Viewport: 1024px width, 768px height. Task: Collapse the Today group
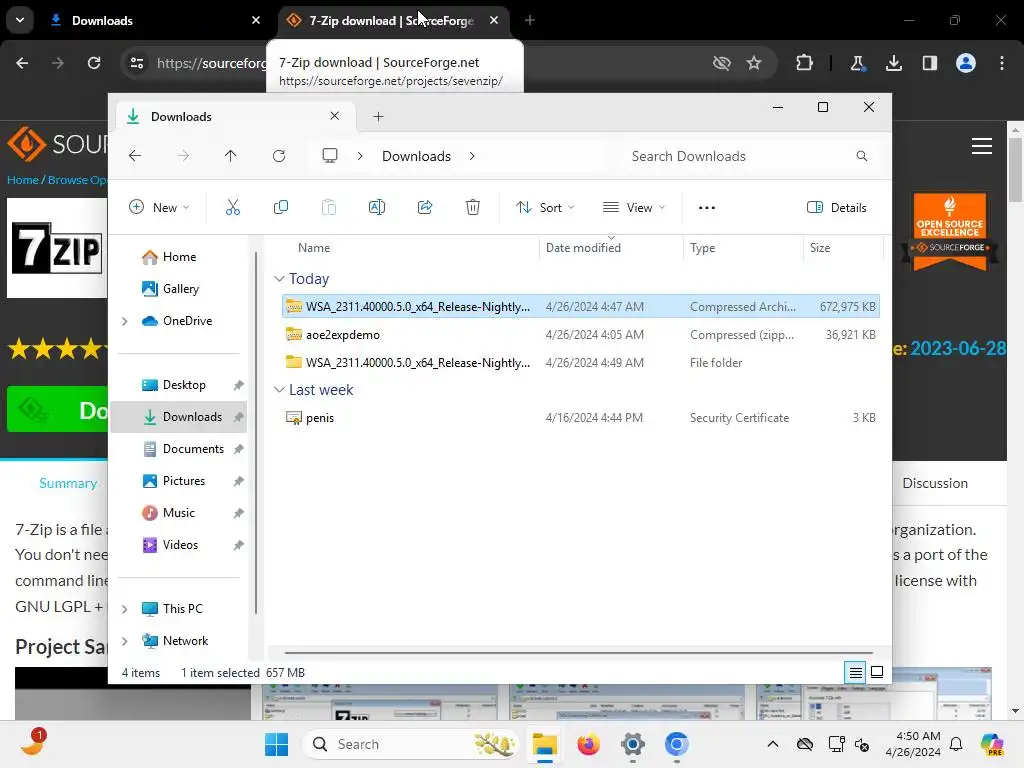tap(279, 279)
